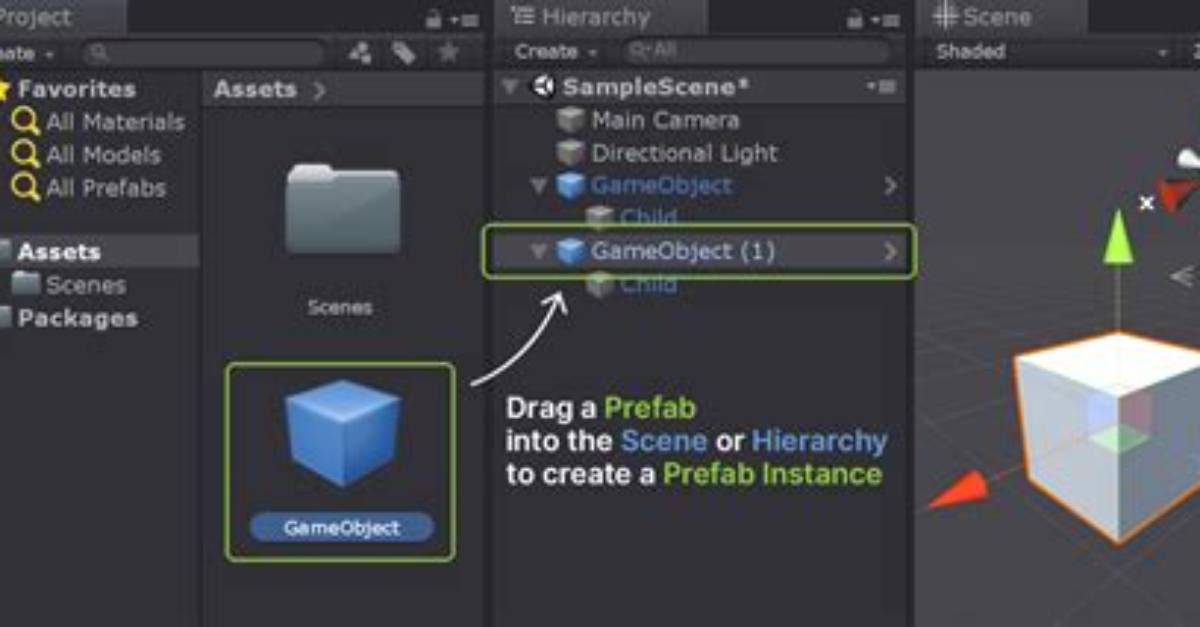Click the All Materials search icon

pos(25,123)
